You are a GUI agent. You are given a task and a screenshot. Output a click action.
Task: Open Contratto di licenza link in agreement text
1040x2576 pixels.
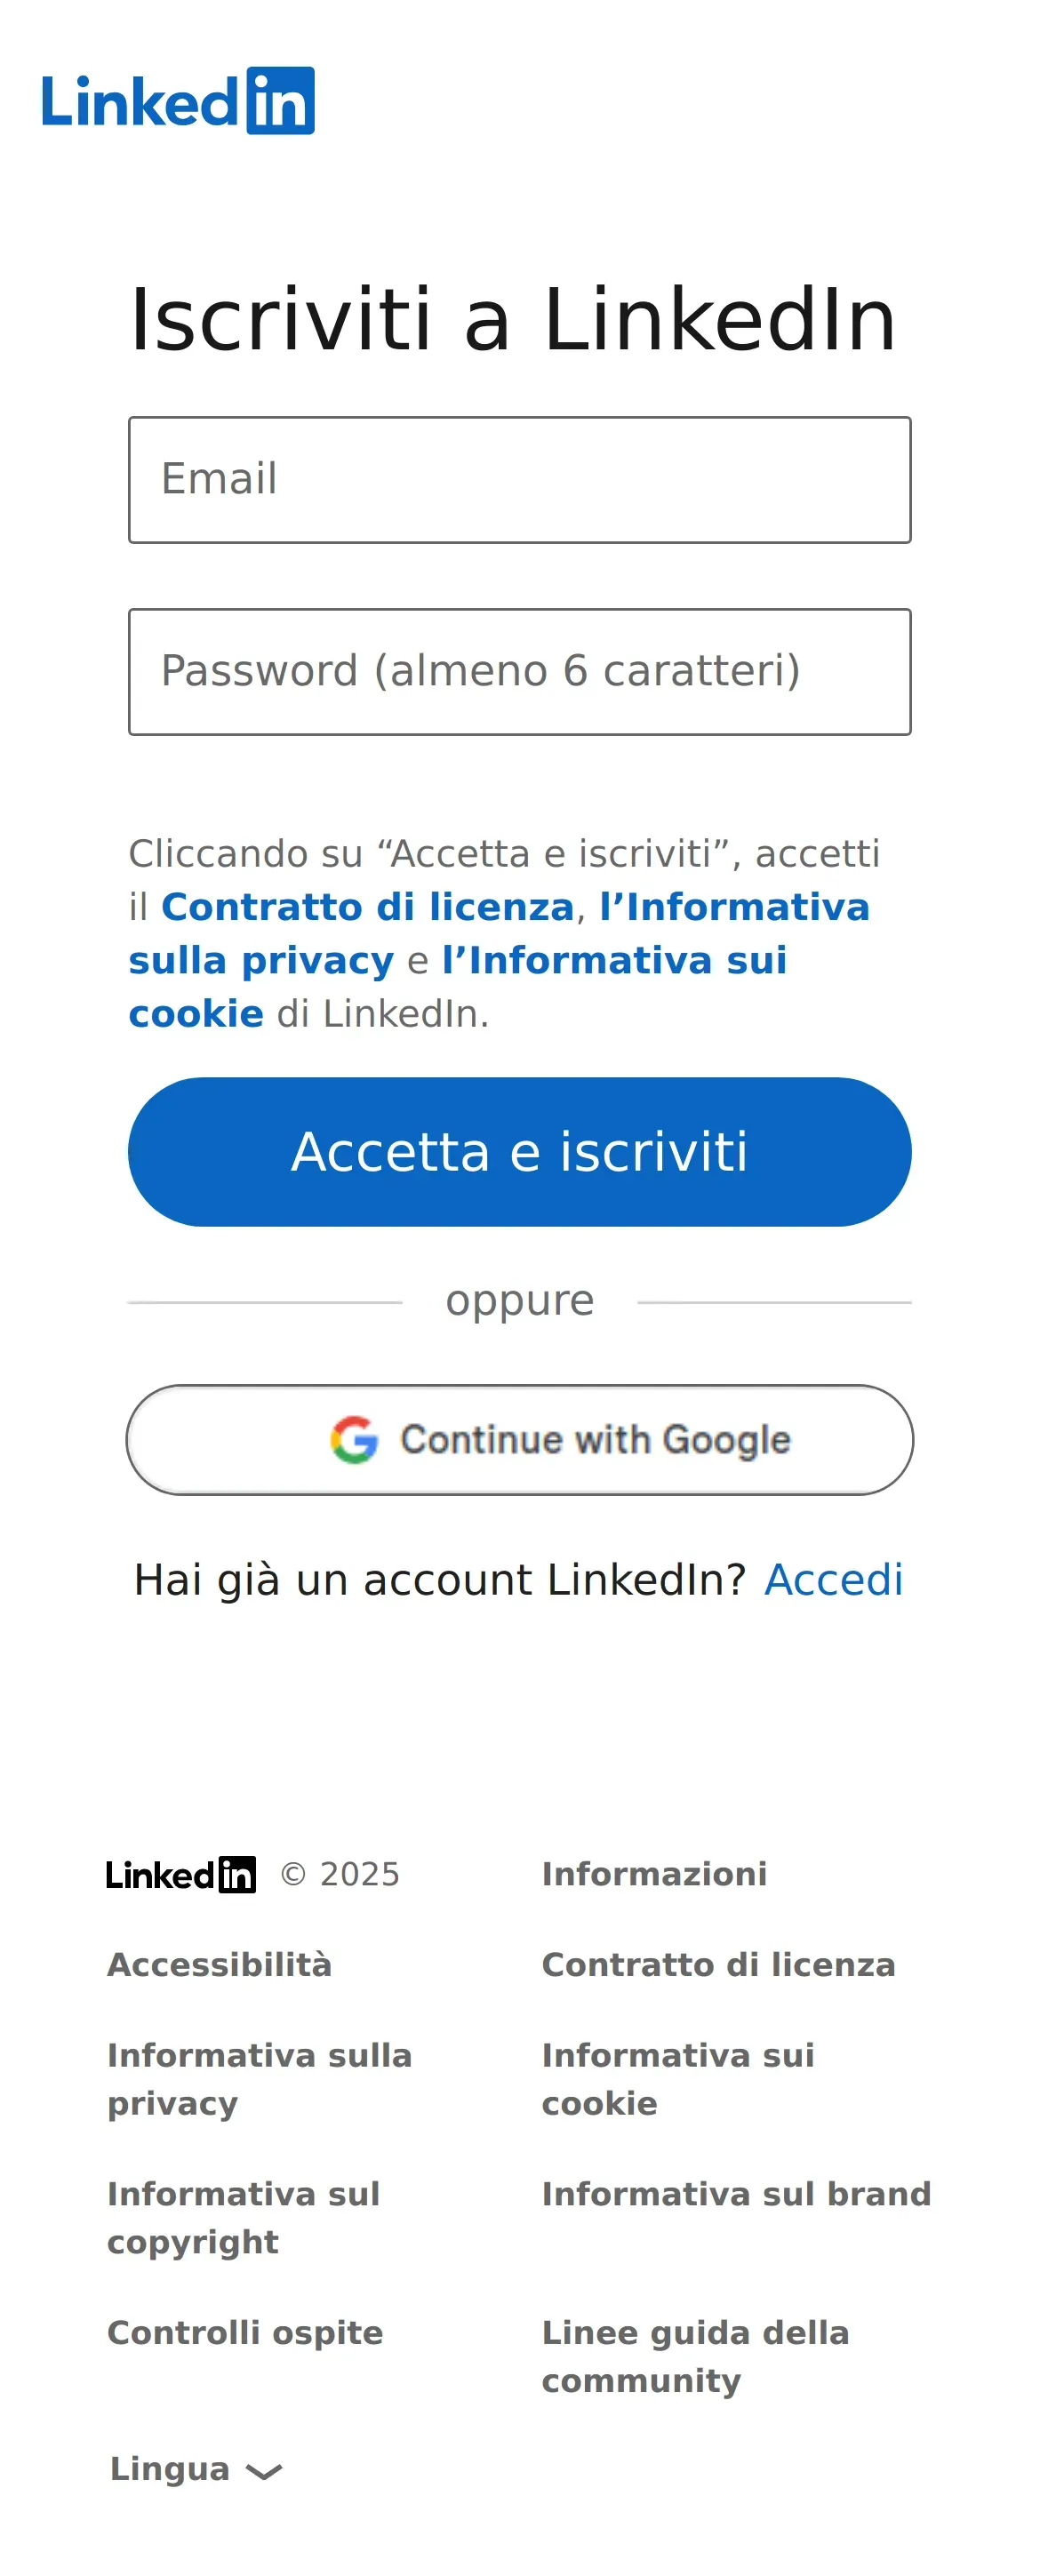coord(367,907)
